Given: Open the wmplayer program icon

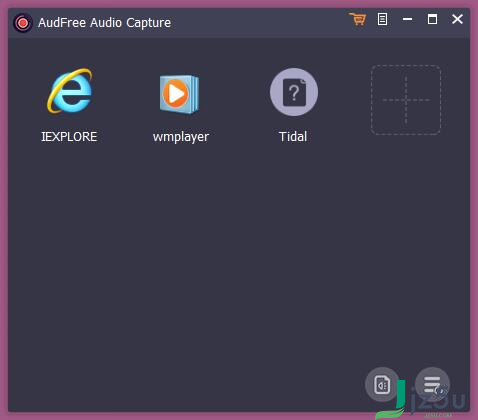Looking at the screenshot, I should 180,94.
